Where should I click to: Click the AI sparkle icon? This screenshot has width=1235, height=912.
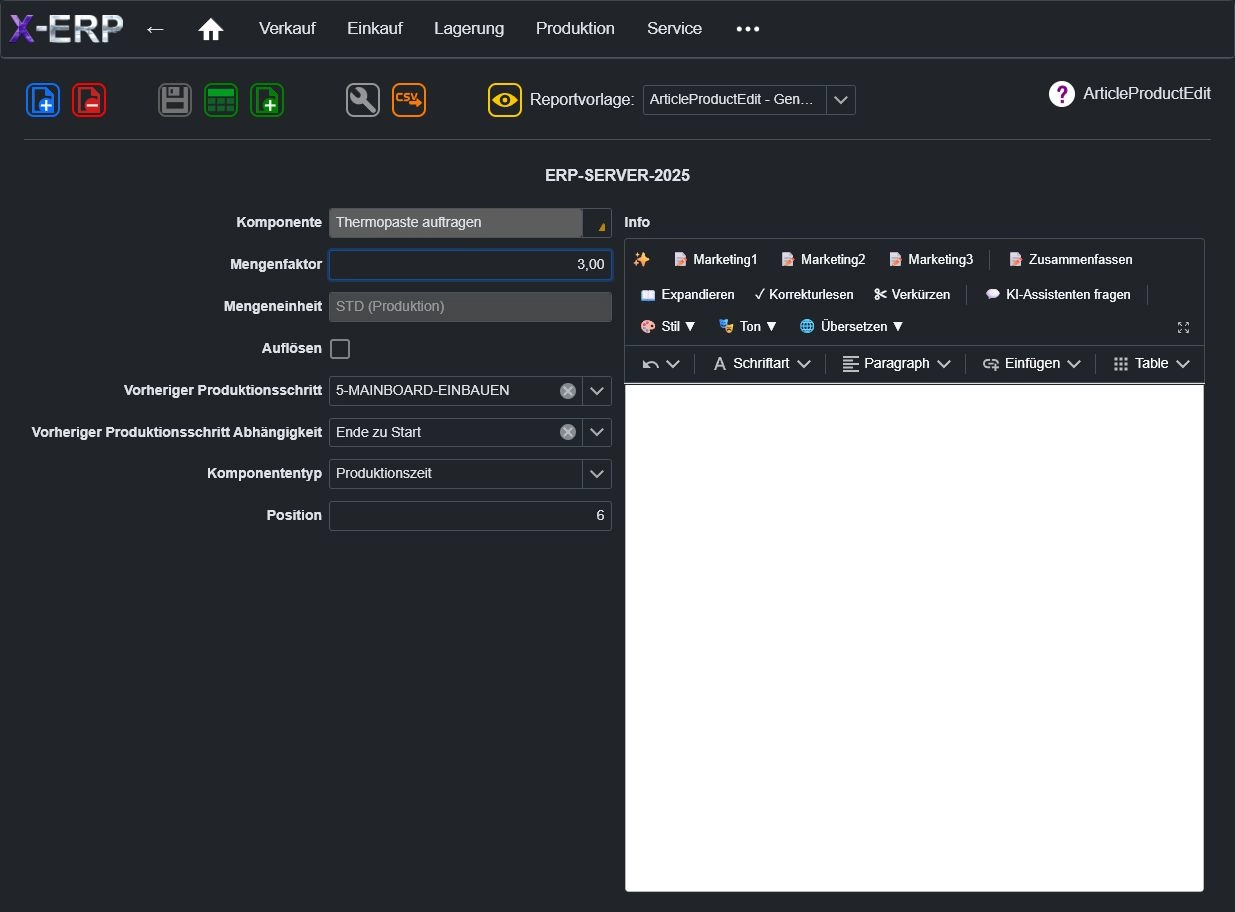pos(642,259)
